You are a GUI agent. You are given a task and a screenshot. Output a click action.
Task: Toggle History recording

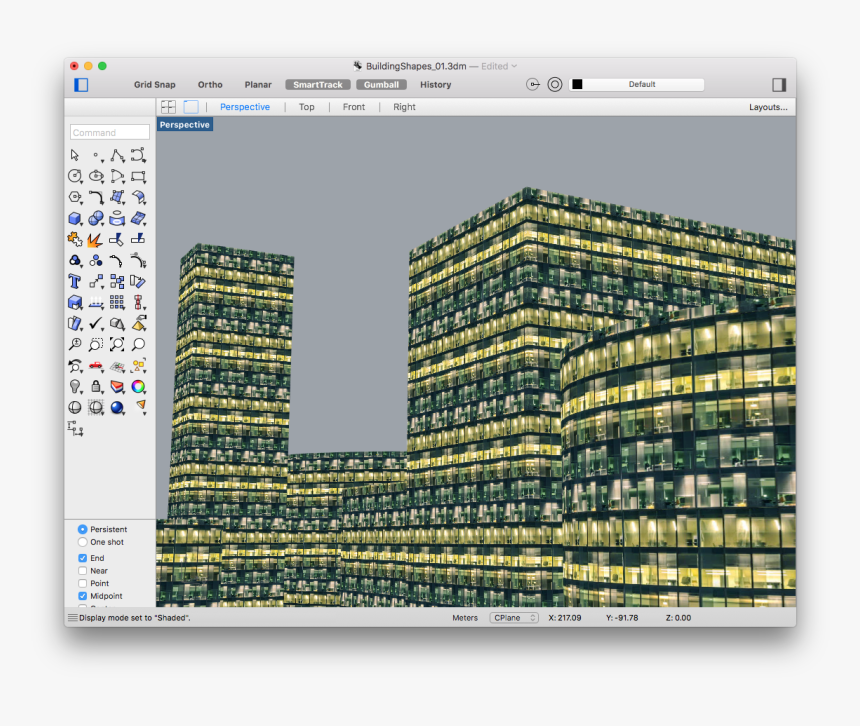click(x=435, y=84)
